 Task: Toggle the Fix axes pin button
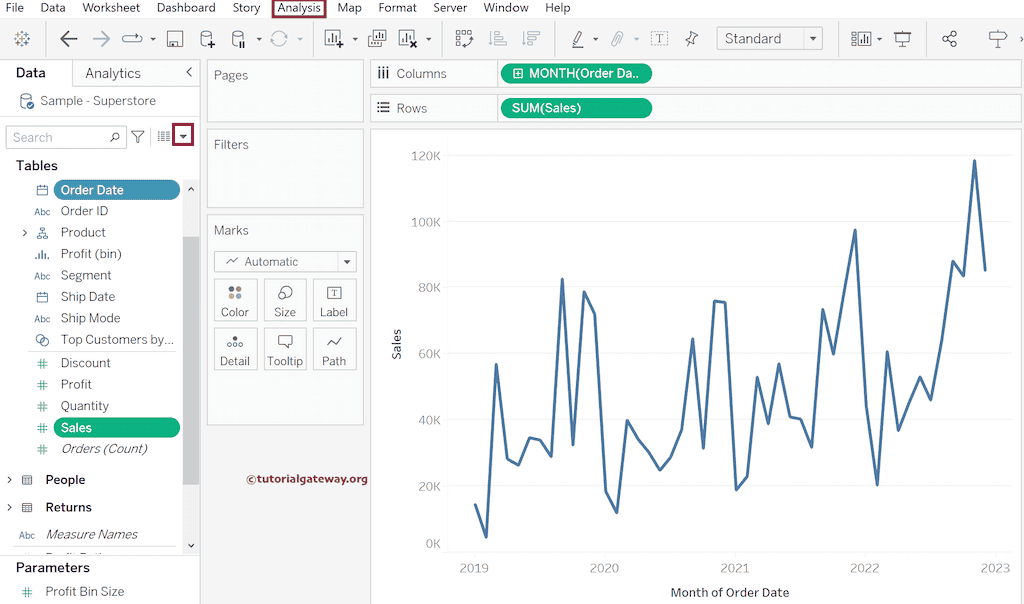691,39
